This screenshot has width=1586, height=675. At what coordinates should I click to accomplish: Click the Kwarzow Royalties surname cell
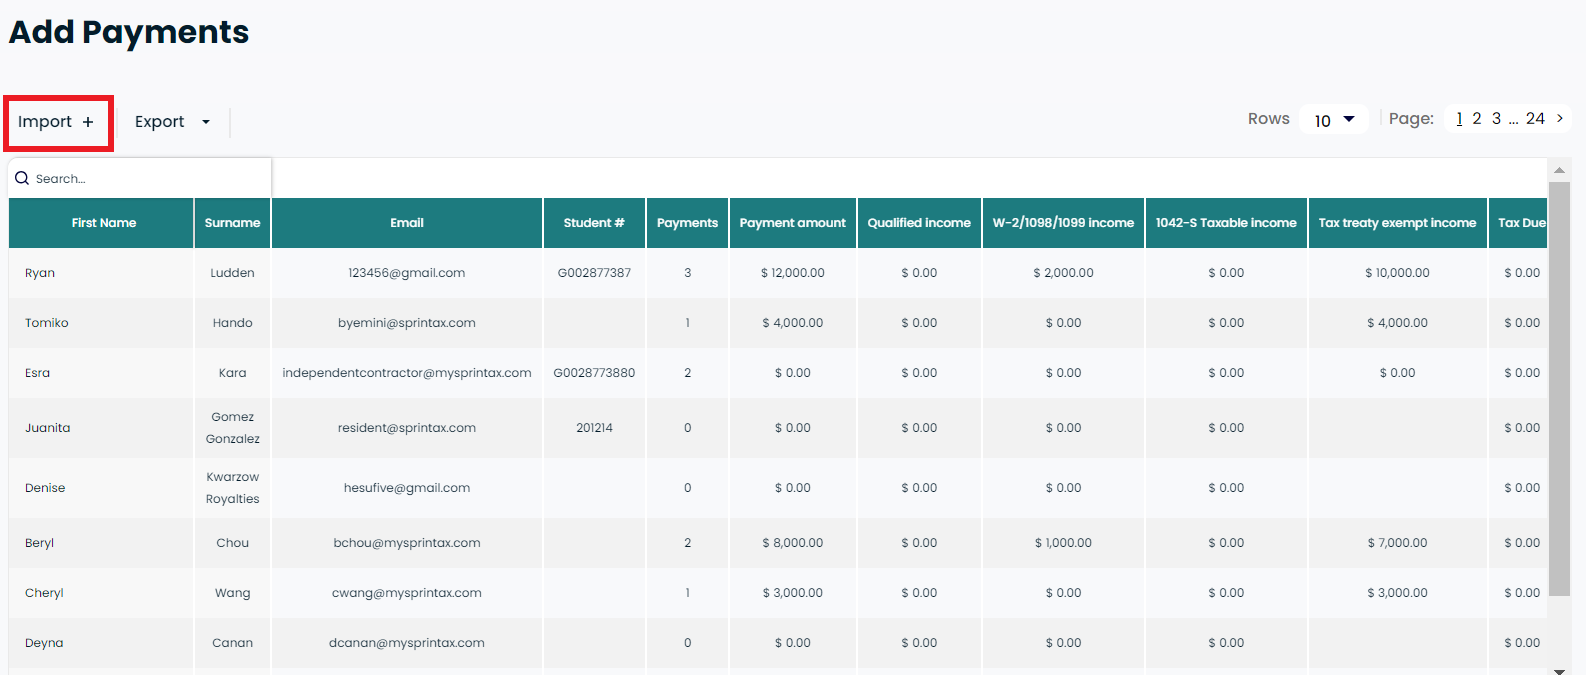click(232, 488)
